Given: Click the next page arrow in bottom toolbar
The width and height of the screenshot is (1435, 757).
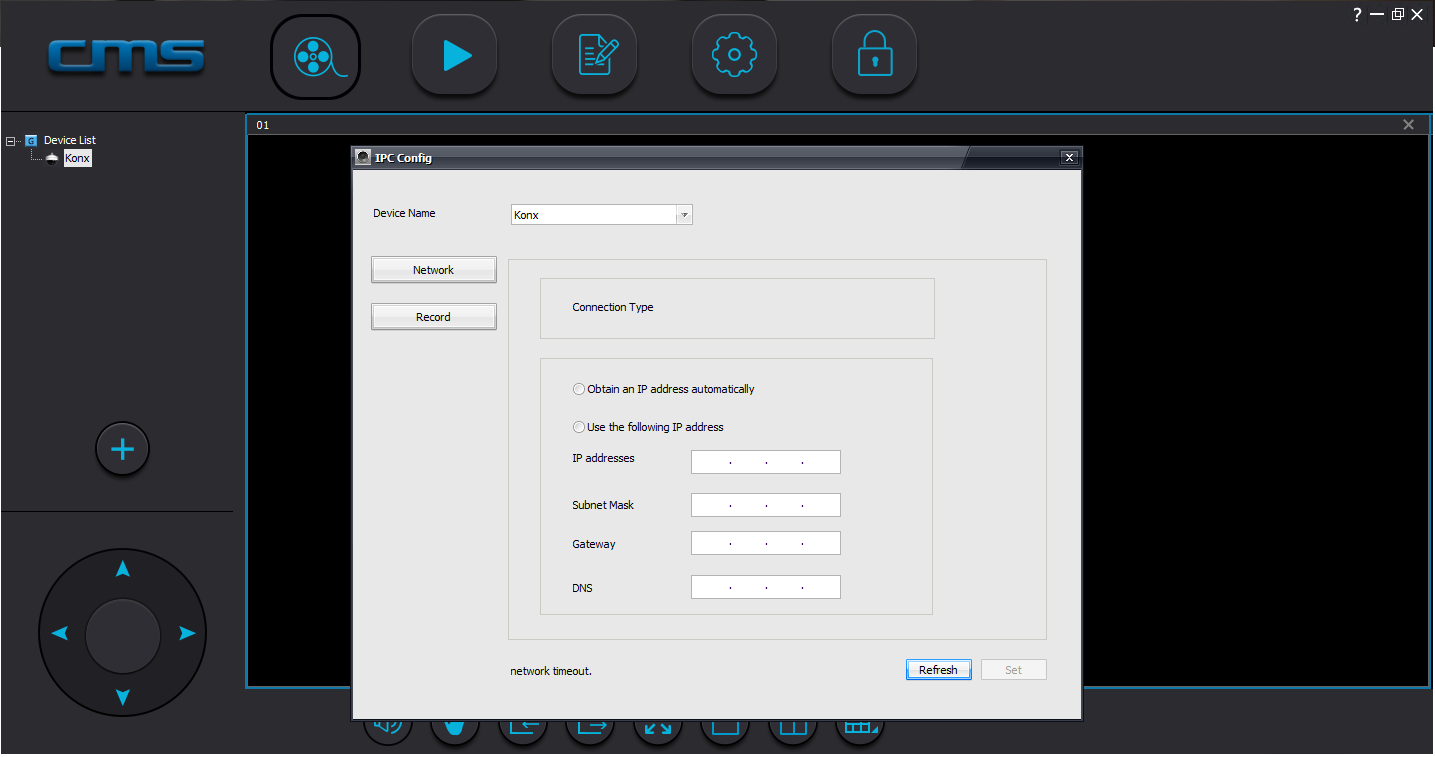Looking at the screenshot, I should coord(590,728).
